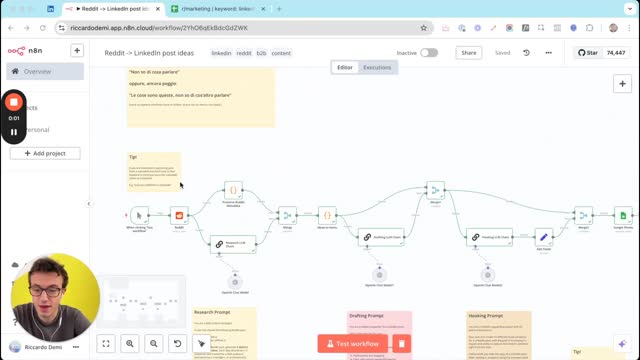Click the Share button
Viewport: 640px width, 360px height.
469,53
